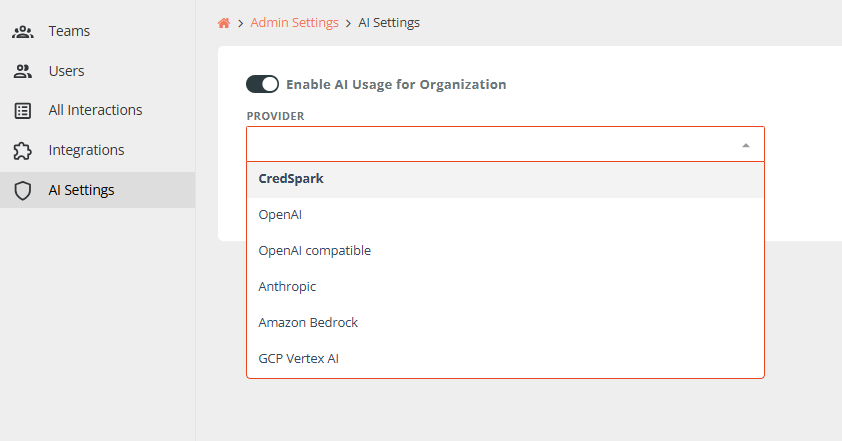
Task: Click the home icon in breadcrumb
Action: pyautogui.click(x=224, y=23)
